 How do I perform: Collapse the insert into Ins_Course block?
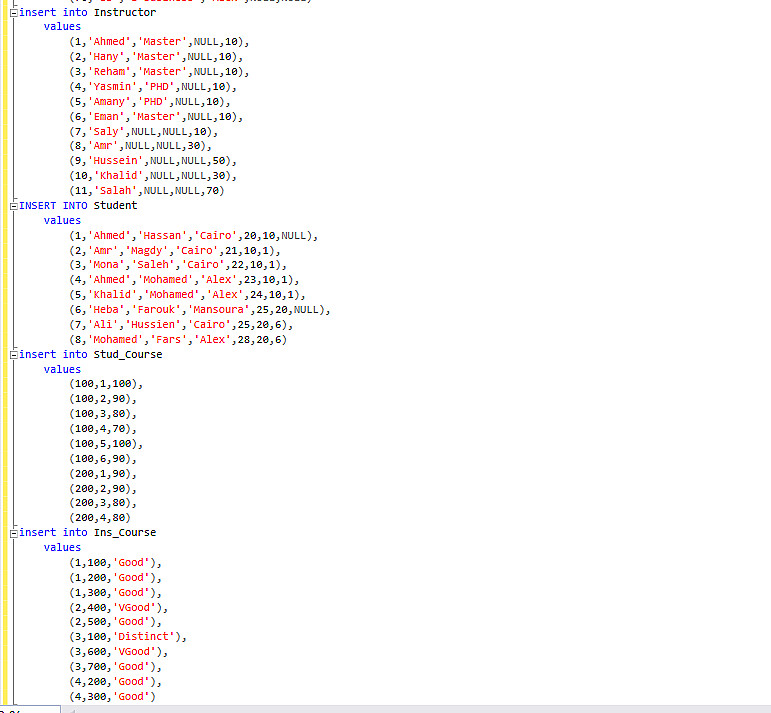14,533
